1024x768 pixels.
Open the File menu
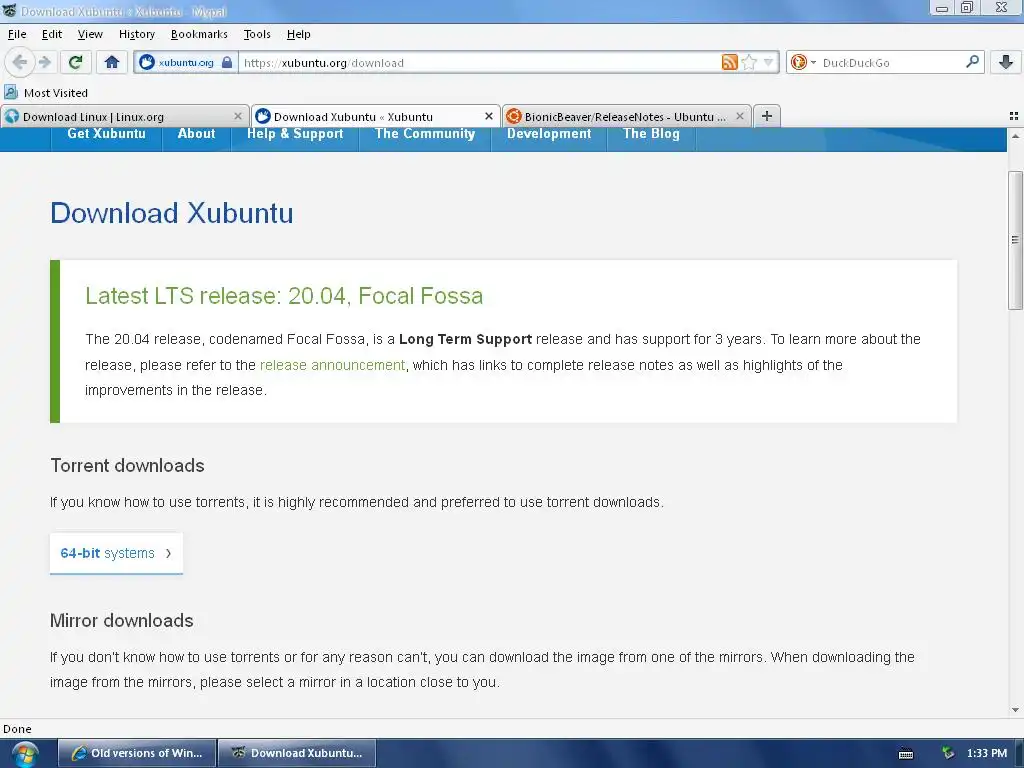click(x=17, y=34)
